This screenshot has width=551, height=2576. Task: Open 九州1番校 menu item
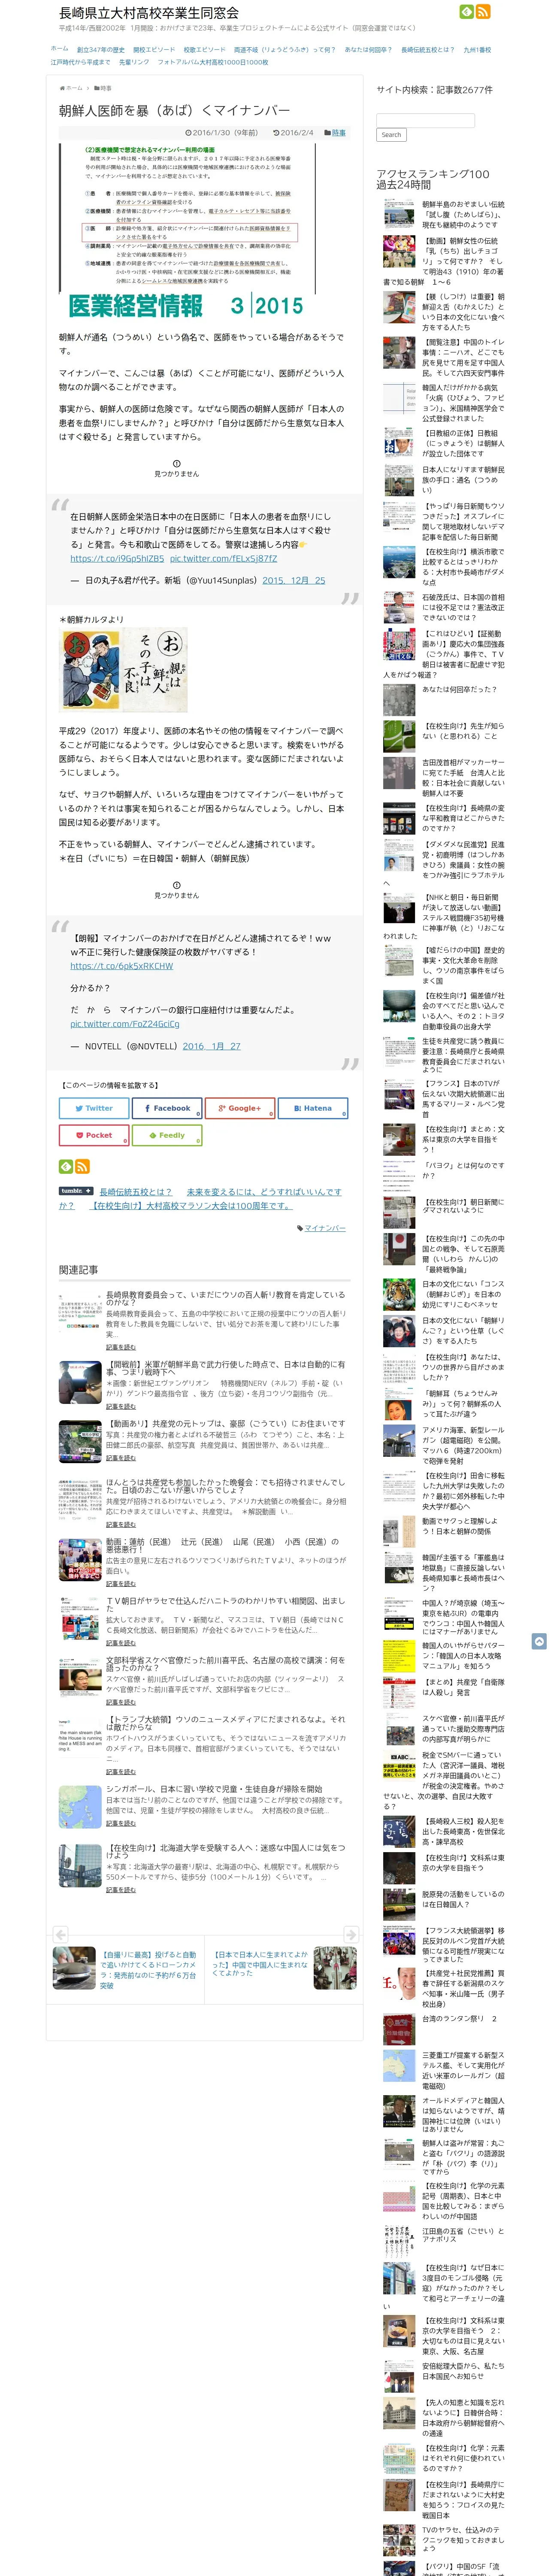click(477, 49)
